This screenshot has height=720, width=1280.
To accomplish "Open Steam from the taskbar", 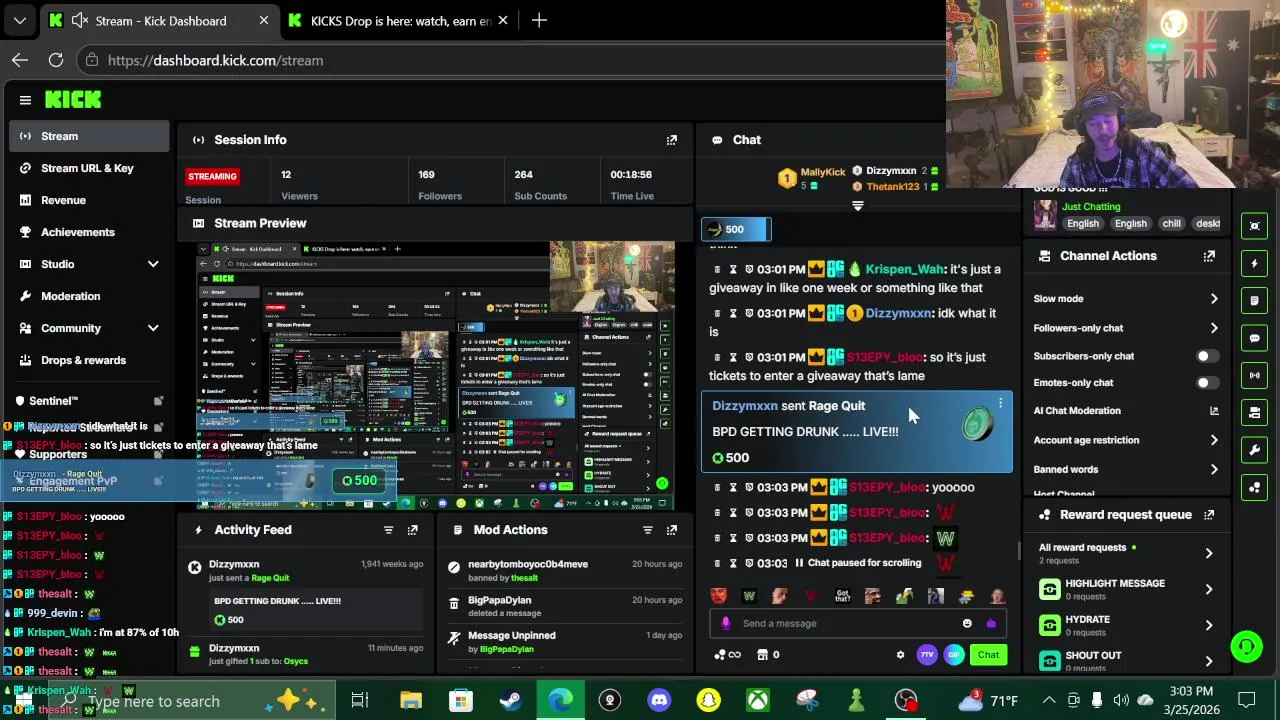I will (x=510, y=700).
